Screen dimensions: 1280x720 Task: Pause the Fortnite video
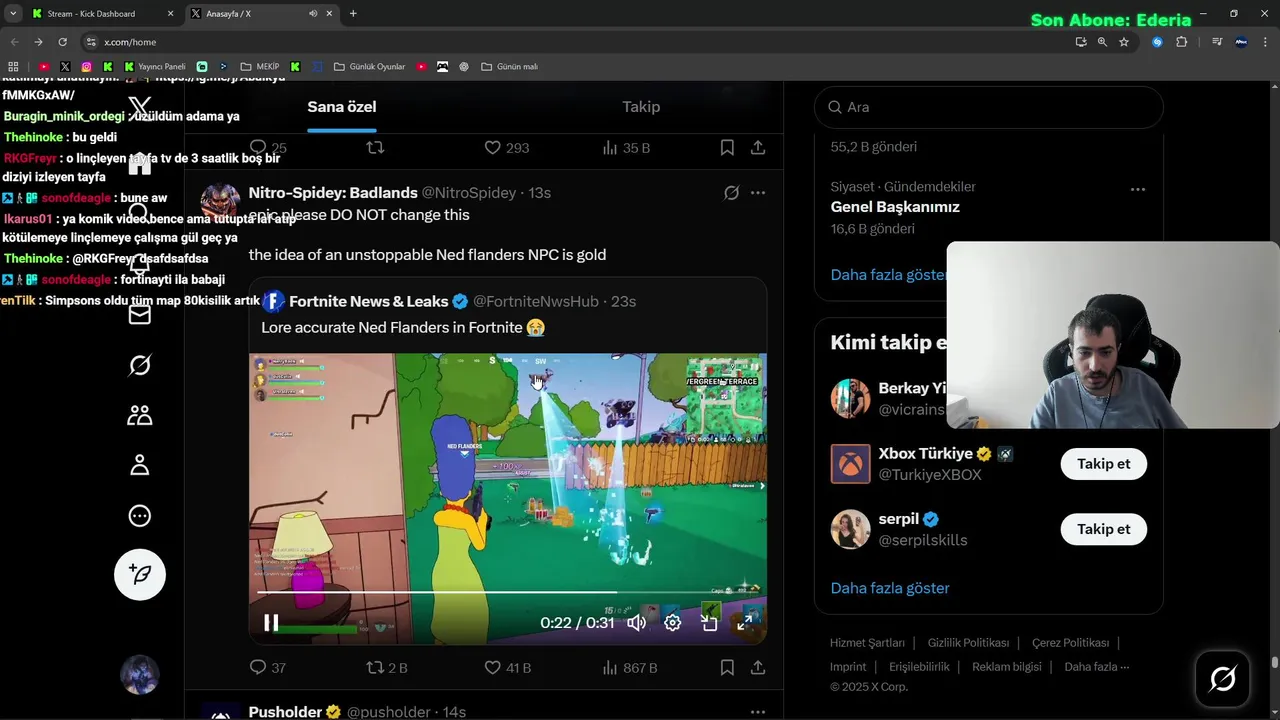pyautogui.click(x=271, y=623)
